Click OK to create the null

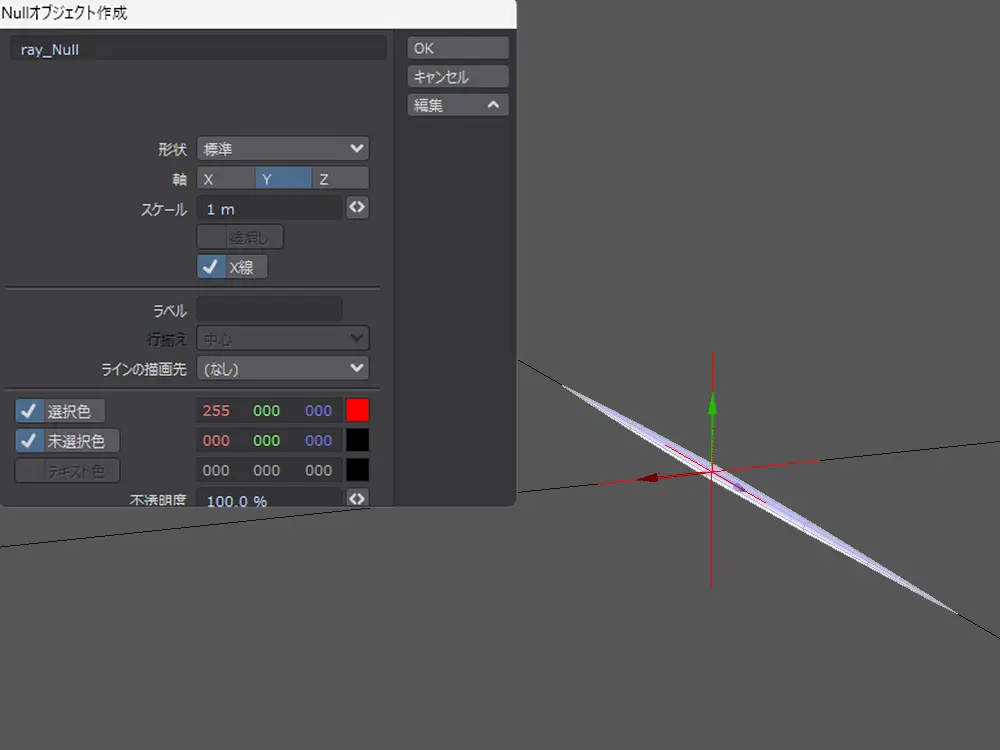(x=458, y=48)
